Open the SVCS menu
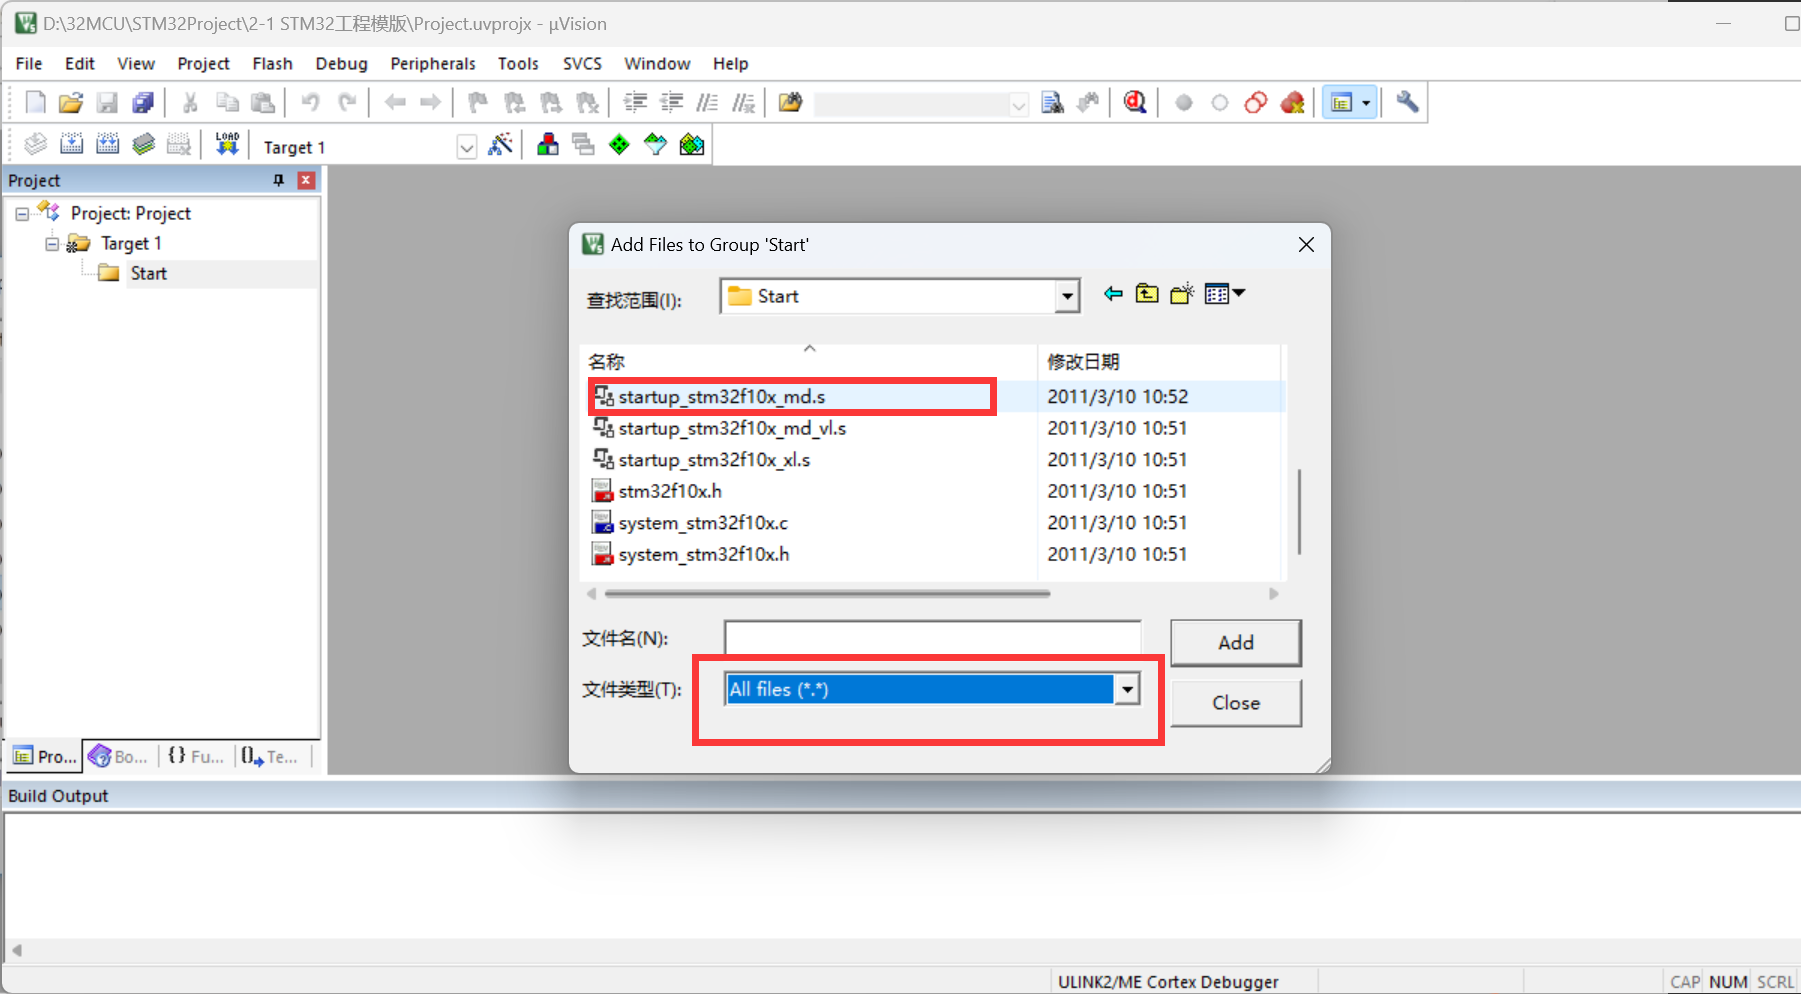This screenshot has width=1801, height=994. click(582, 63)
